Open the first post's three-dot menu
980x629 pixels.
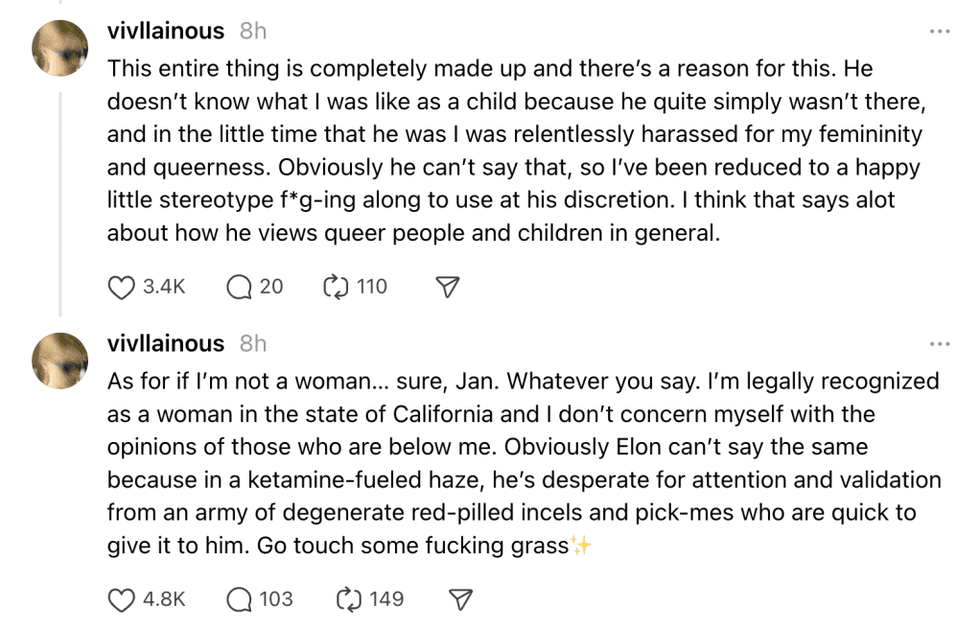pyautogui.click(x=939, y=31)
